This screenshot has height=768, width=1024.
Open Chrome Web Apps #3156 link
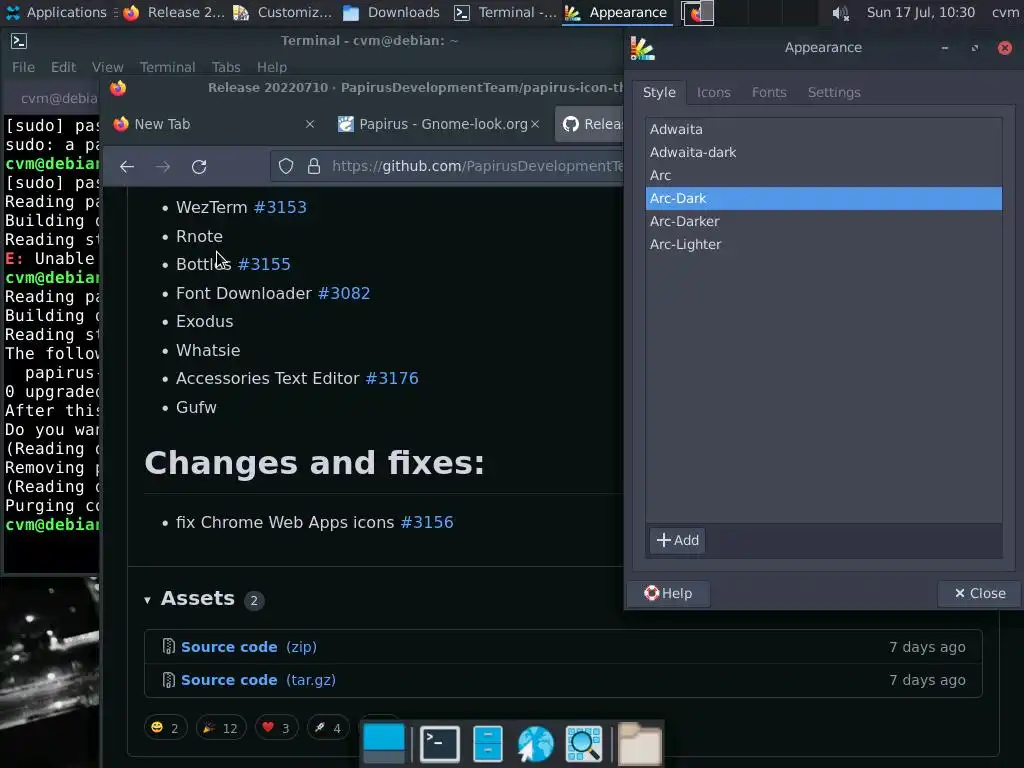(x=426, y=522)
